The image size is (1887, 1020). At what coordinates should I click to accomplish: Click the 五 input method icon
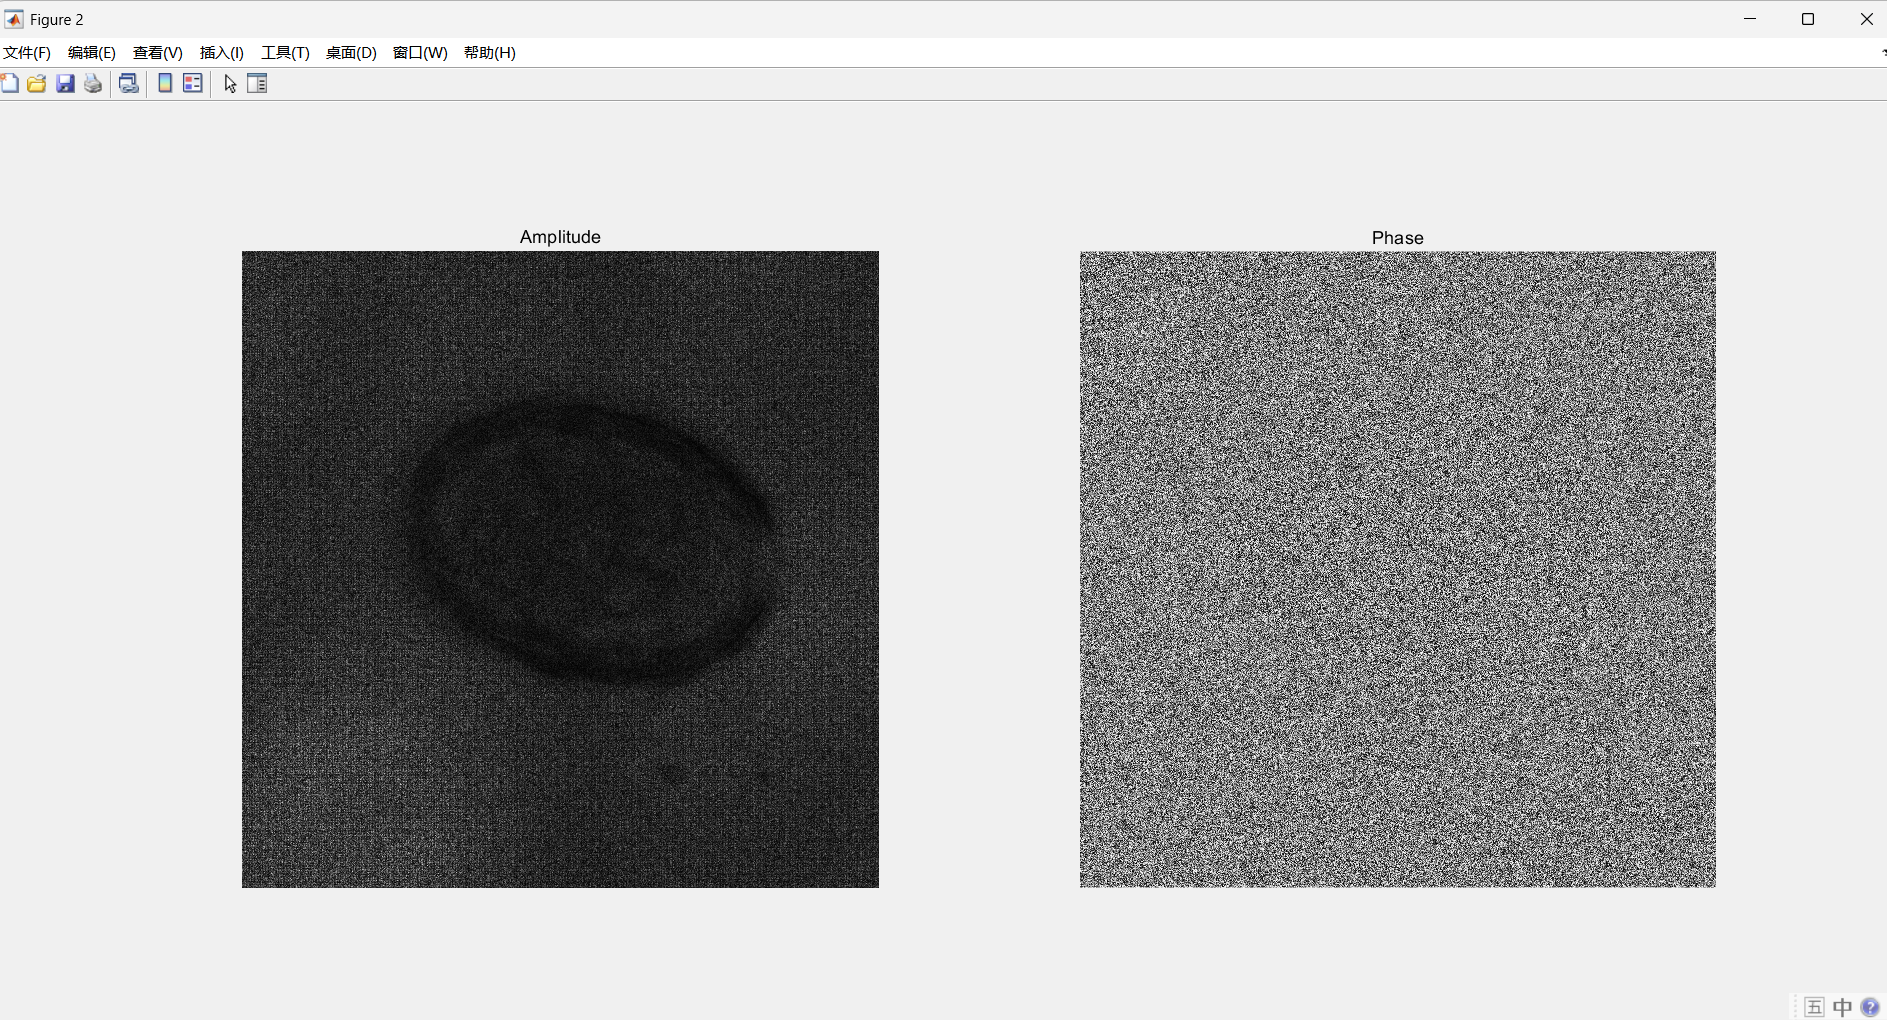pyautogui.click(x=1815, y=1007)
